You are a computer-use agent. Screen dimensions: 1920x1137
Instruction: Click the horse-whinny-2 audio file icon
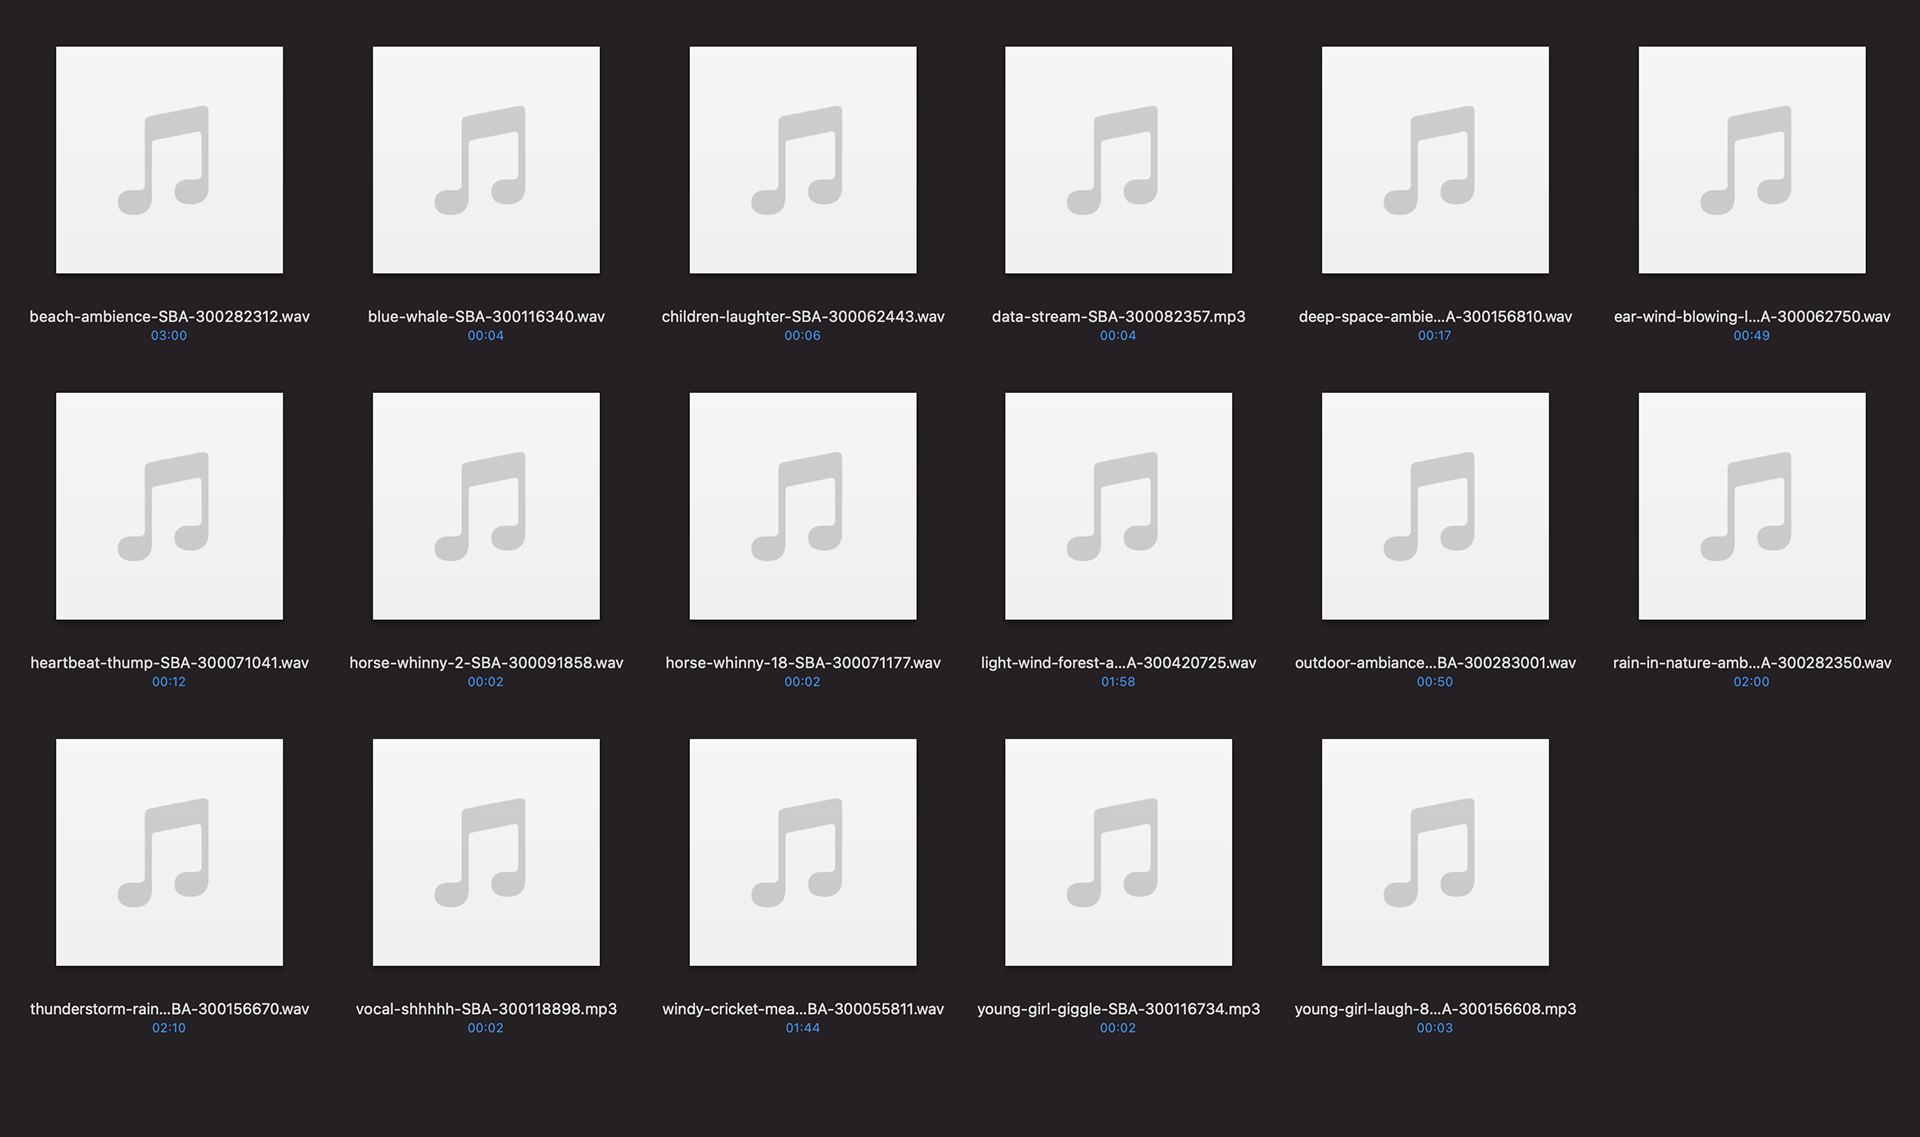click(486, 506)
